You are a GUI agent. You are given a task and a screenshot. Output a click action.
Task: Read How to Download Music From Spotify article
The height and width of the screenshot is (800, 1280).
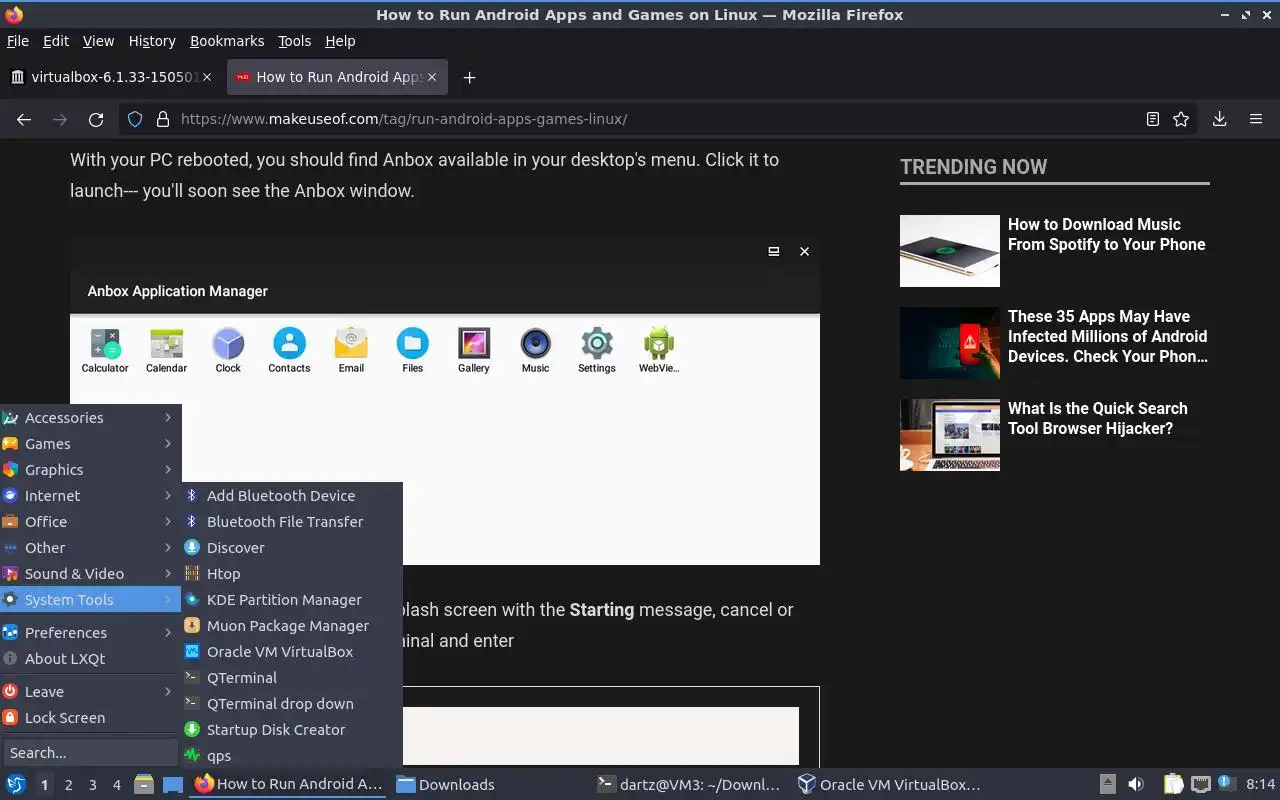coord(1107,234)
